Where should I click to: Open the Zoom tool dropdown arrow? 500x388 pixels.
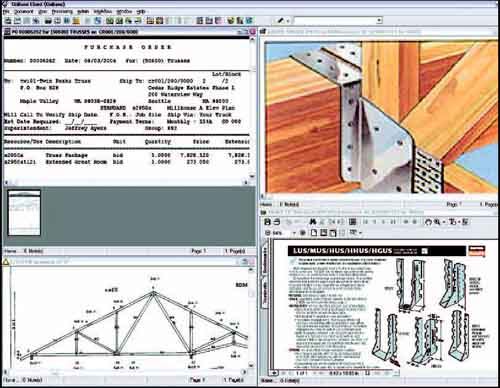[x=444, y=222]
